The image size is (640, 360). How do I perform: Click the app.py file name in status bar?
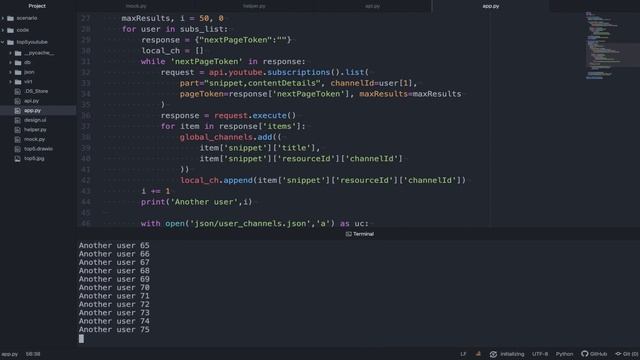coord(9,354)
